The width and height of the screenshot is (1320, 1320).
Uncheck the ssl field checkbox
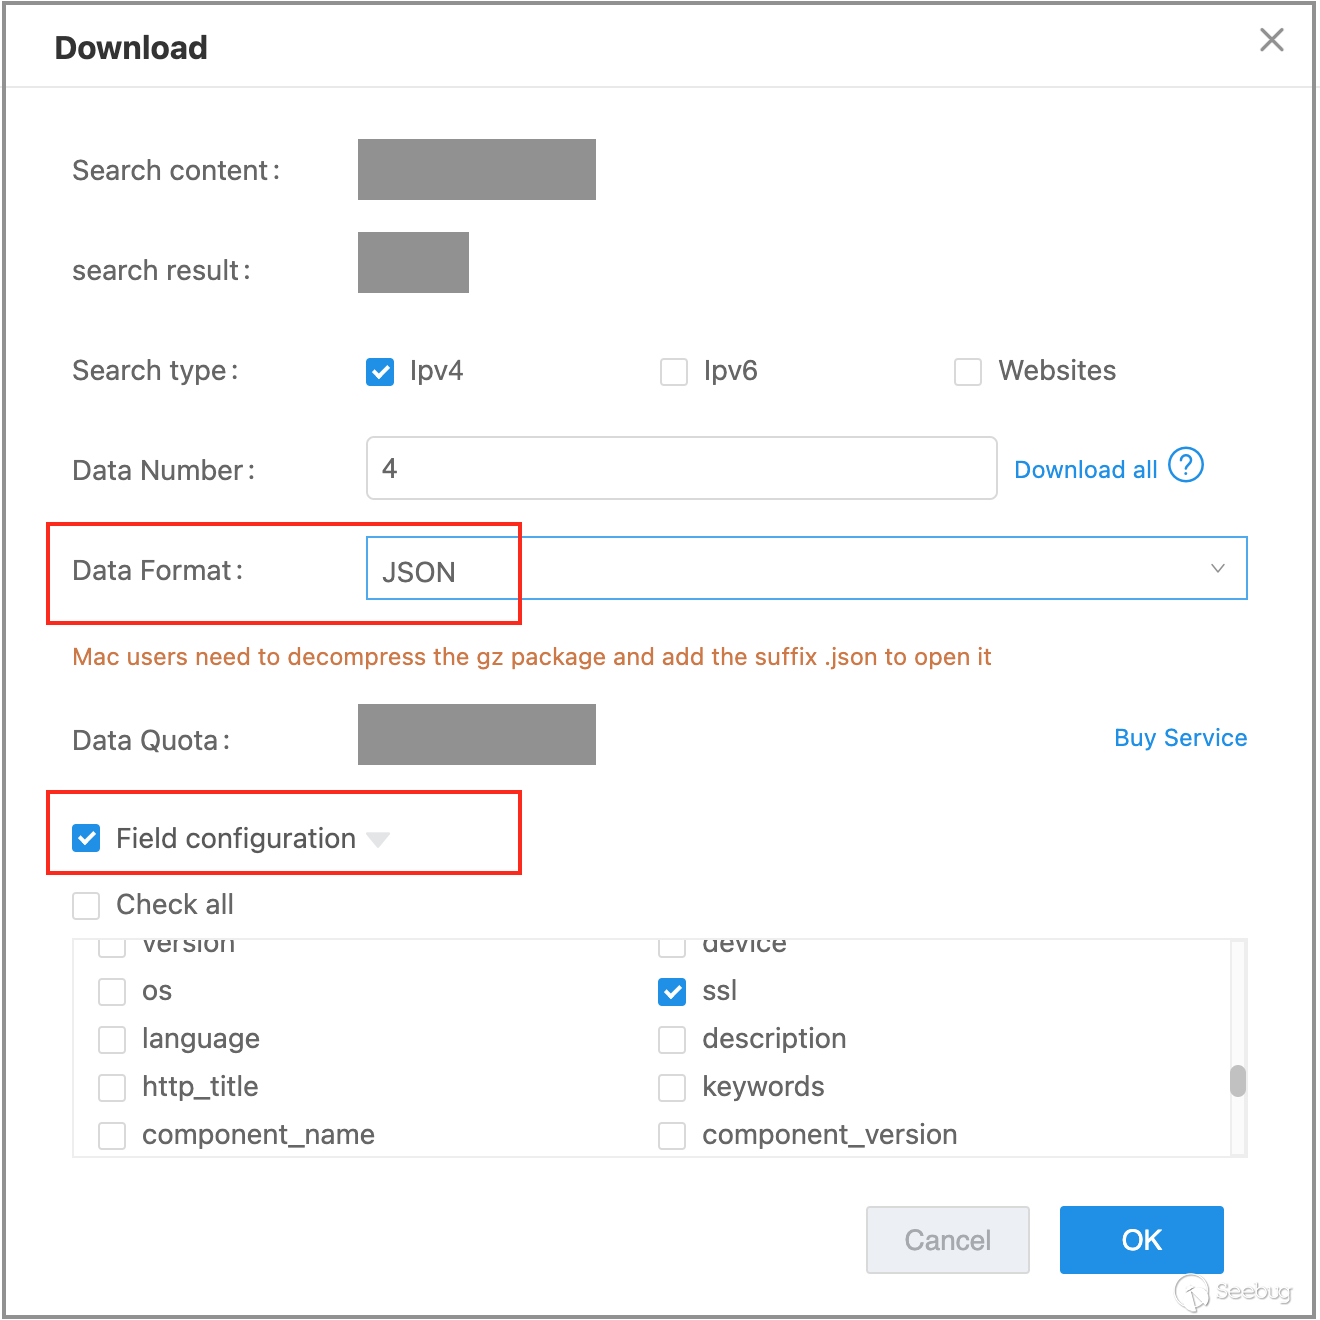pos(672,992)
